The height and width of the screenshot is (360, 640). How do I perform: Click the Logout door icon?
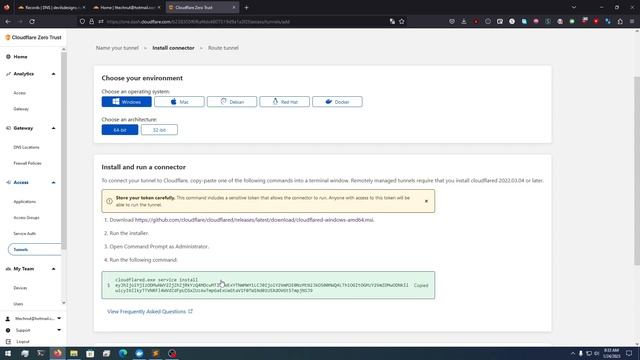tap(8, 342)
